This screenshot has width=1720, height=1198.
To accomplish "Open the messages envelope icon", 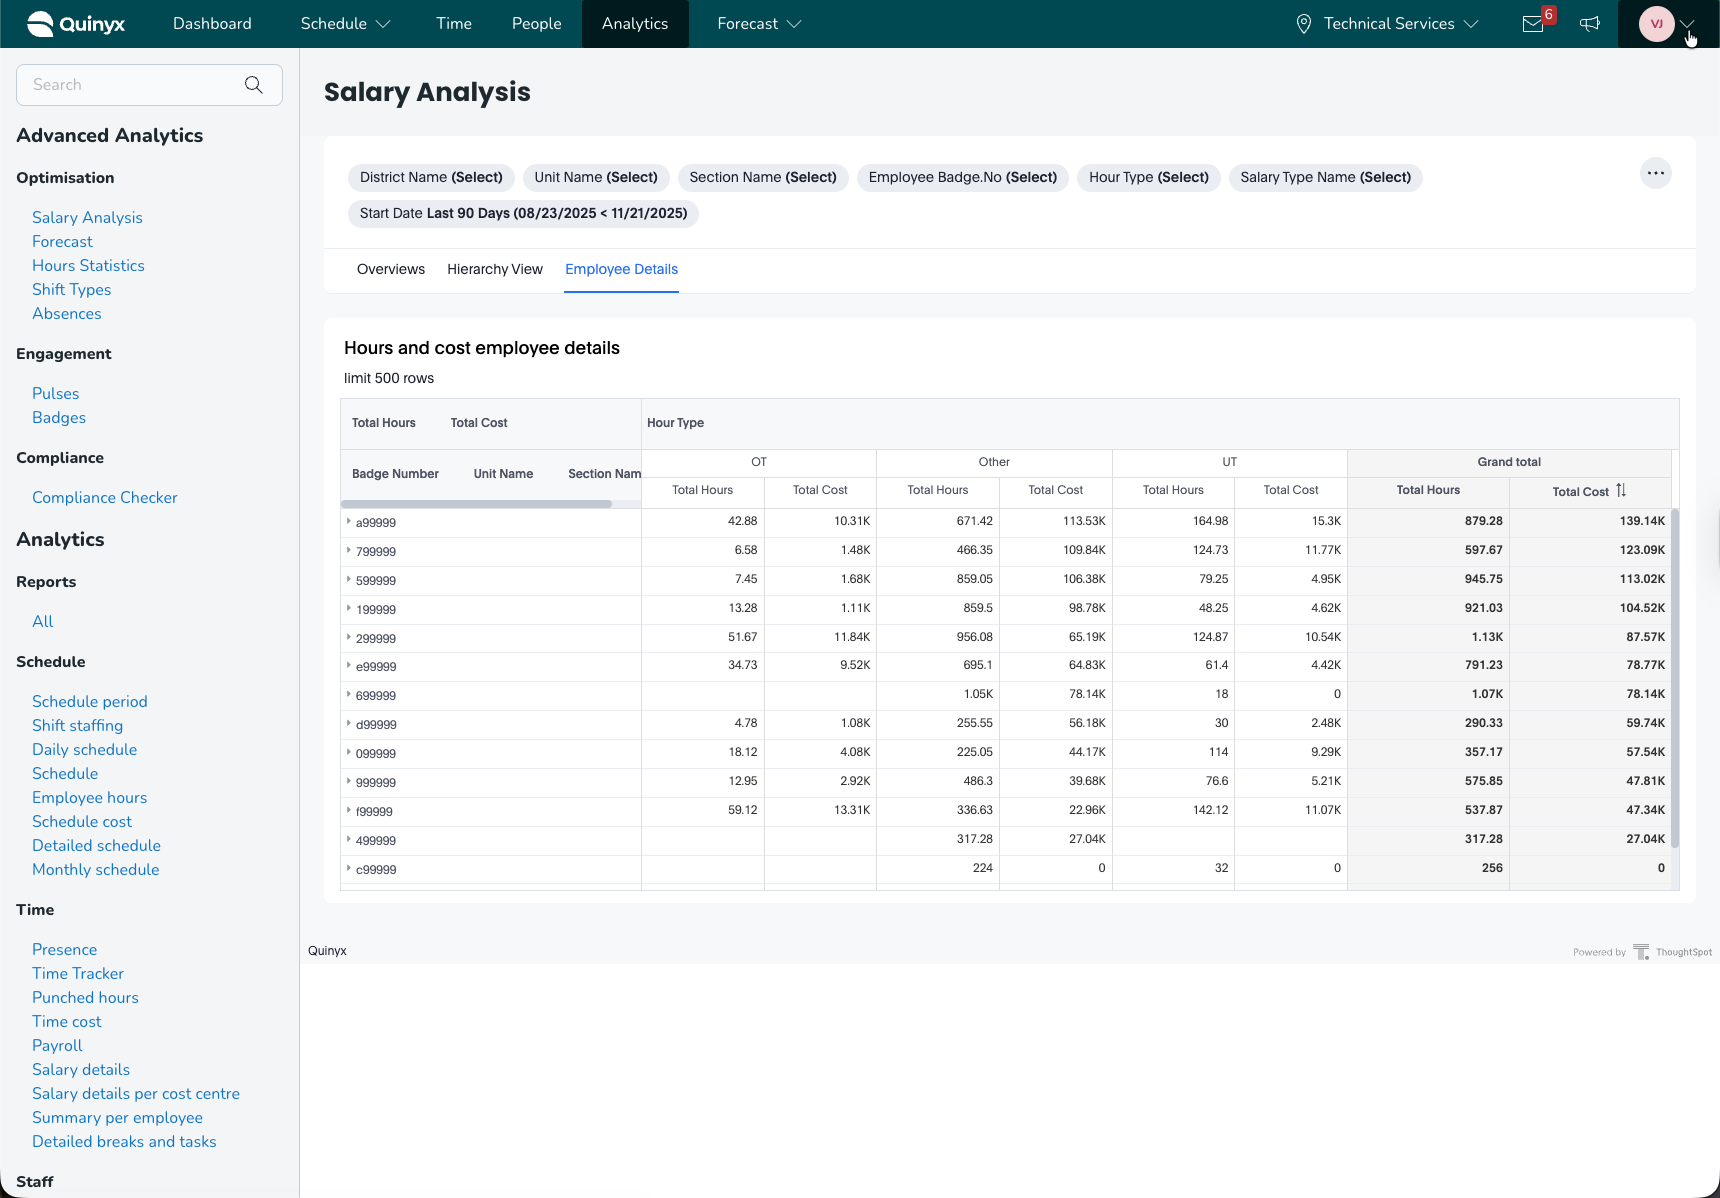I will pyautogui.click(x=1533, y=24).
